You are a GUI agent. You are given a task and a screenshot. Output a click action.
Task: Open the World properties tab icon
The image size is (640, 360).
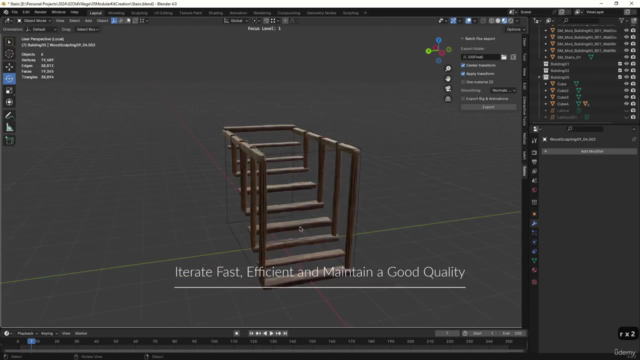pos(534,190)
